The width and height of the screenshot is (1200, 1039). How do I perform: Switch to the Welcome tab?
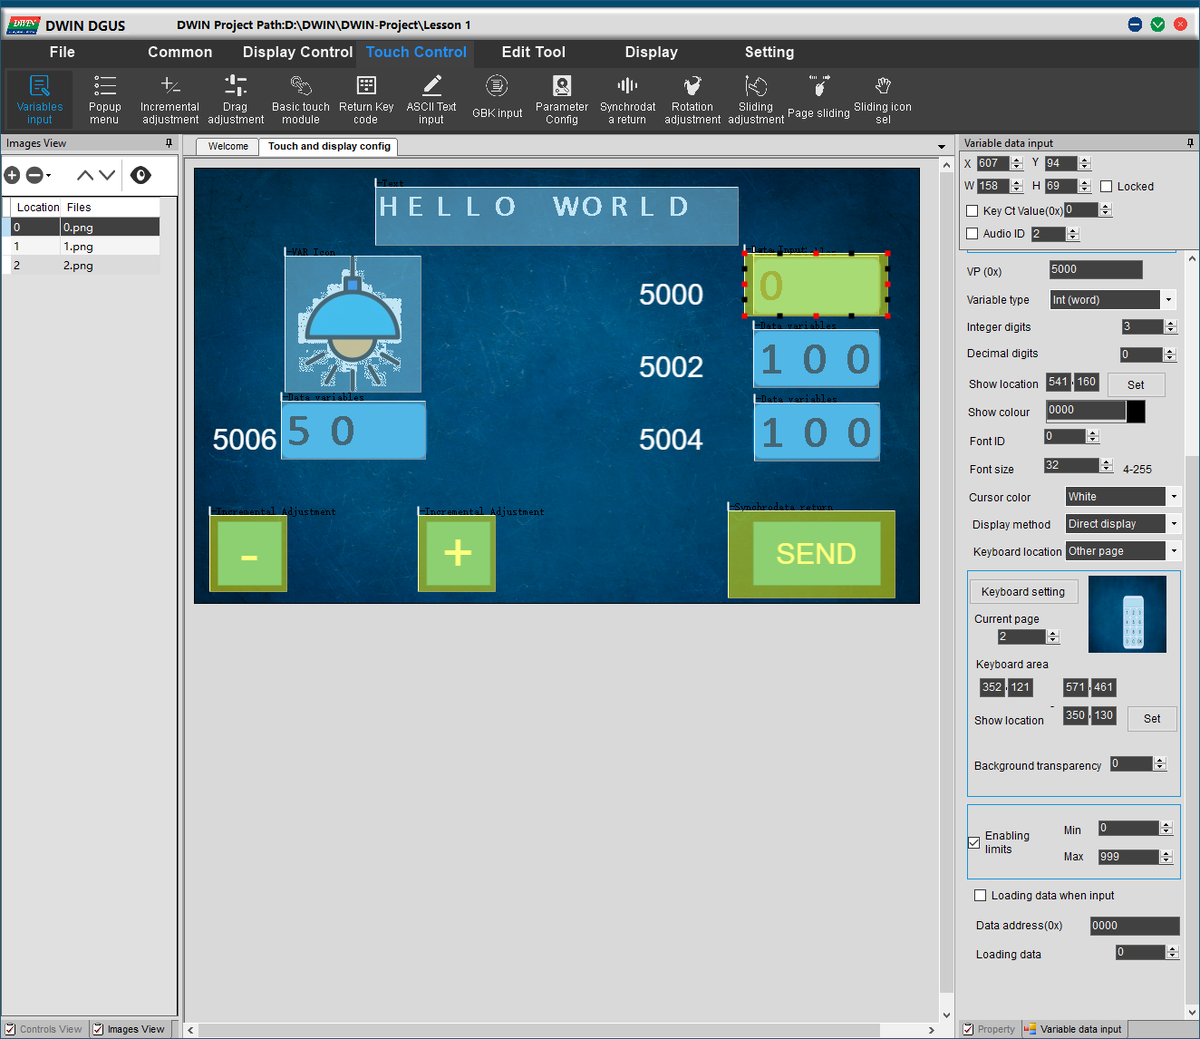[228, 147]
